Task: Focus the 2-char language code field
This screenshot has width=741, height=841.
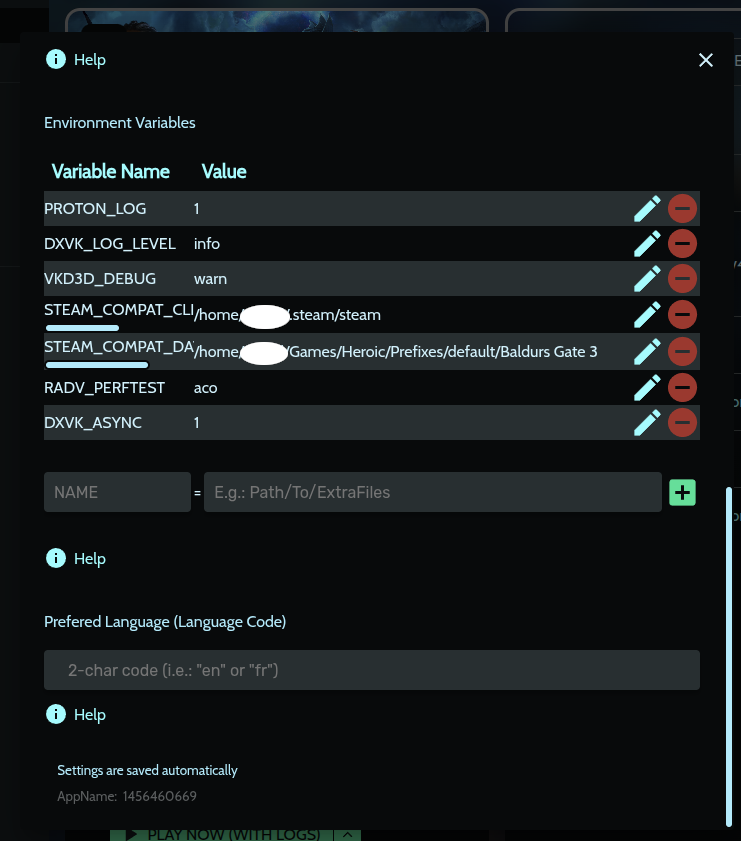Action: pyautogui.click(x=371, y=670)
